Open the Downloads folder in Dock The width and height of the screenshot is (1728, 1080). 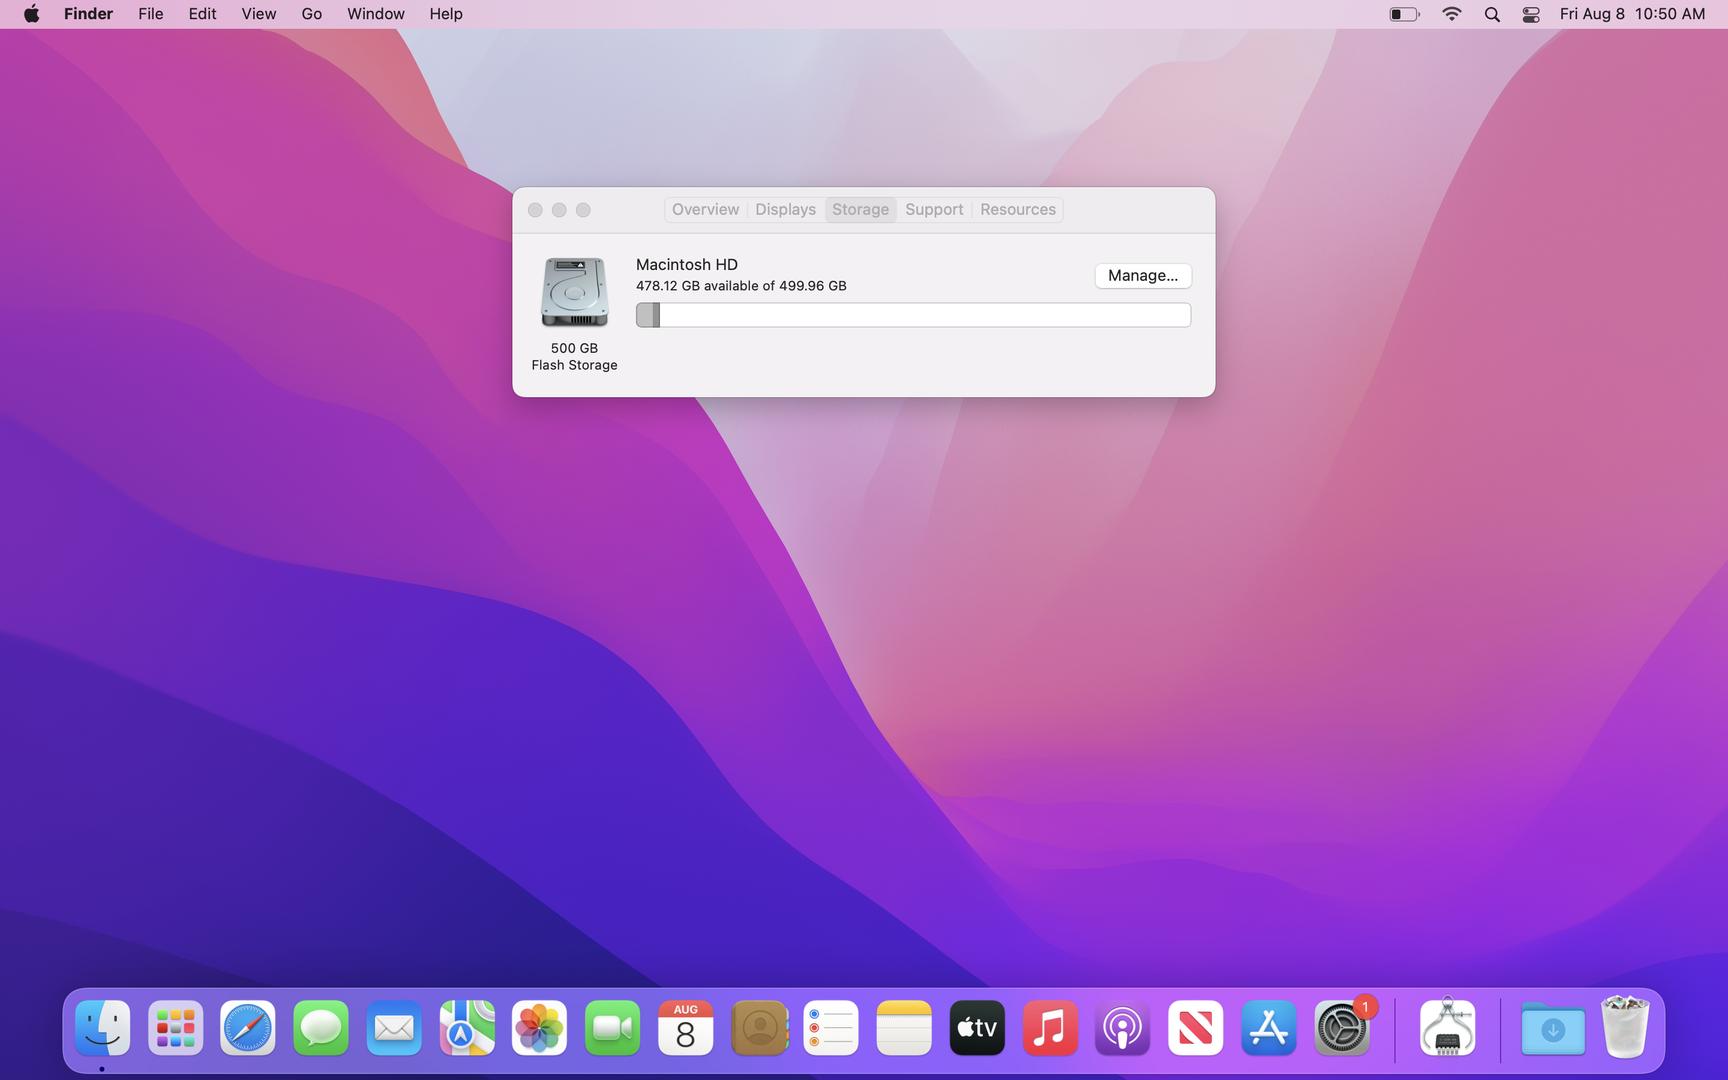[x=1553, y=1028]
